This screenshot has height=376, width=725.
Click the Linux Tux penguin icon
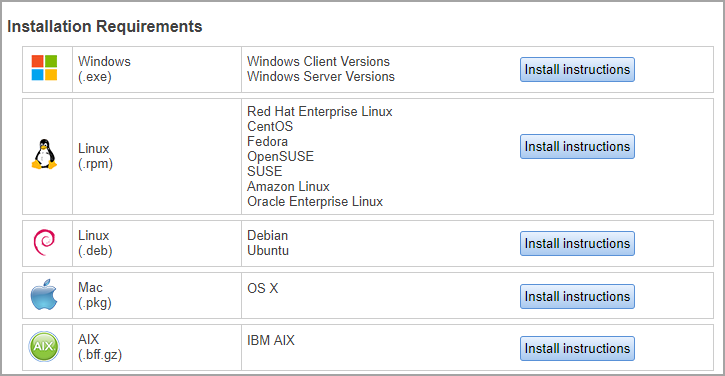pyautogui.click(x=44, y=154)
